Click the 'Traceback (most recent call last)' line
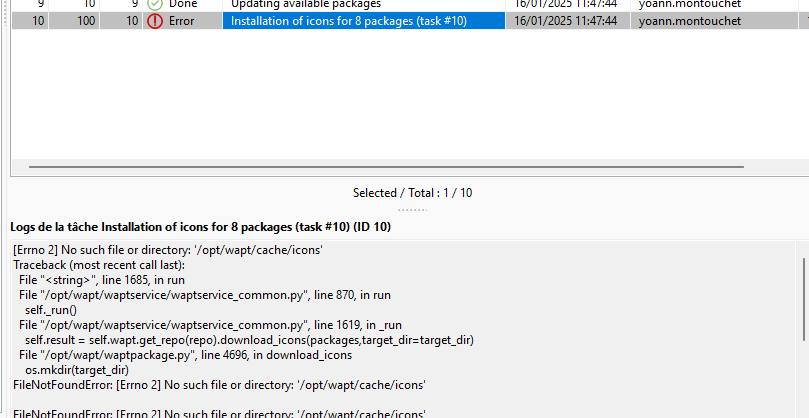Image resolution: width=809 pixels, height=418 pixels. click(x=99, y=265)
